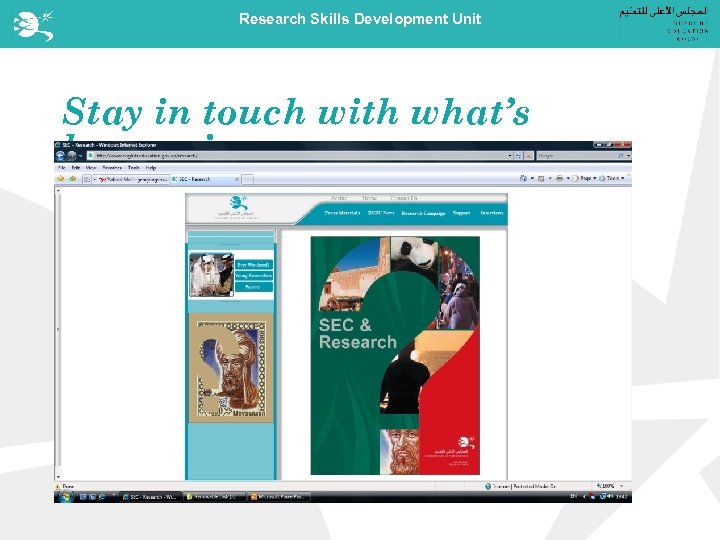Click the Arabic link on SEC page
The height and width of the screenshot is (540, 720).
tap(339, 198)
